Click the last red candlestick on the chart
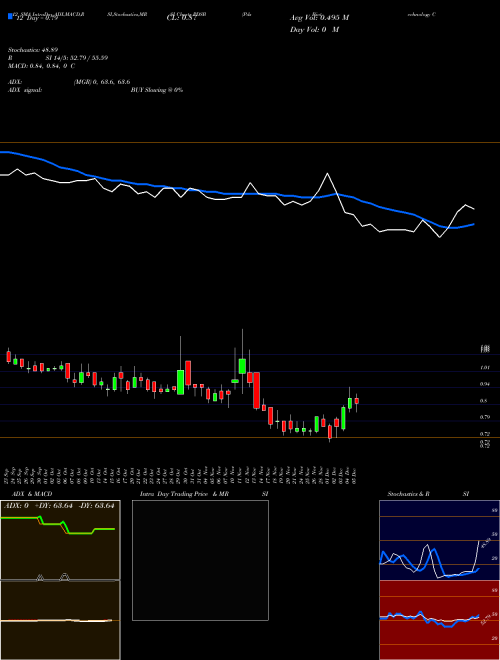The image size is (500, 660). 356,401
